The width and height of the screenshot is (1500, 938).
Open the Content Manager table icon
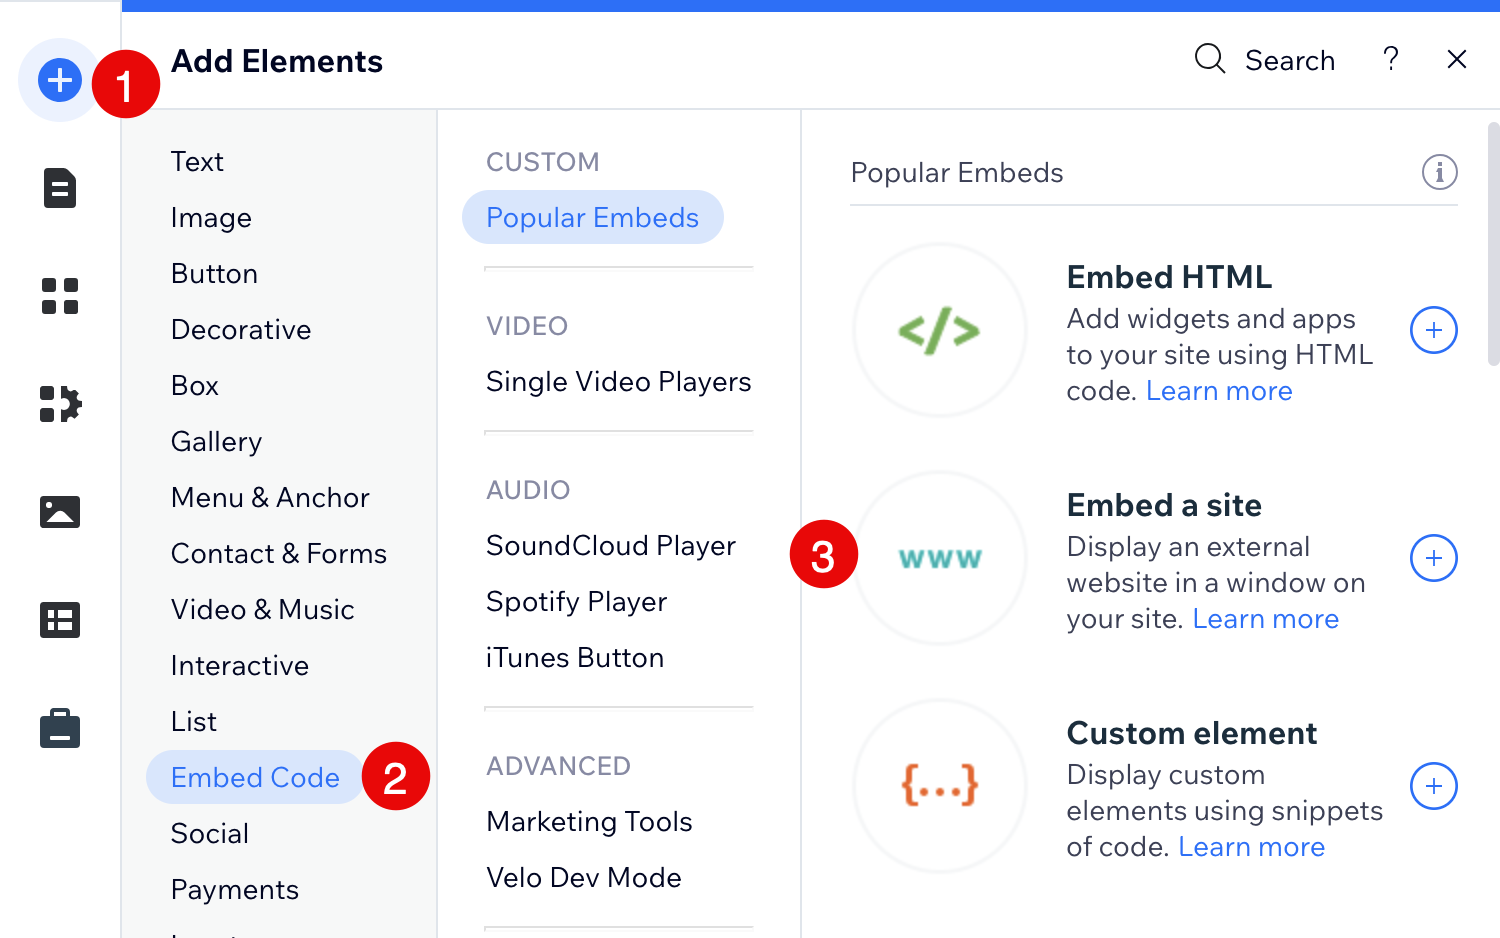coord(60,620)
